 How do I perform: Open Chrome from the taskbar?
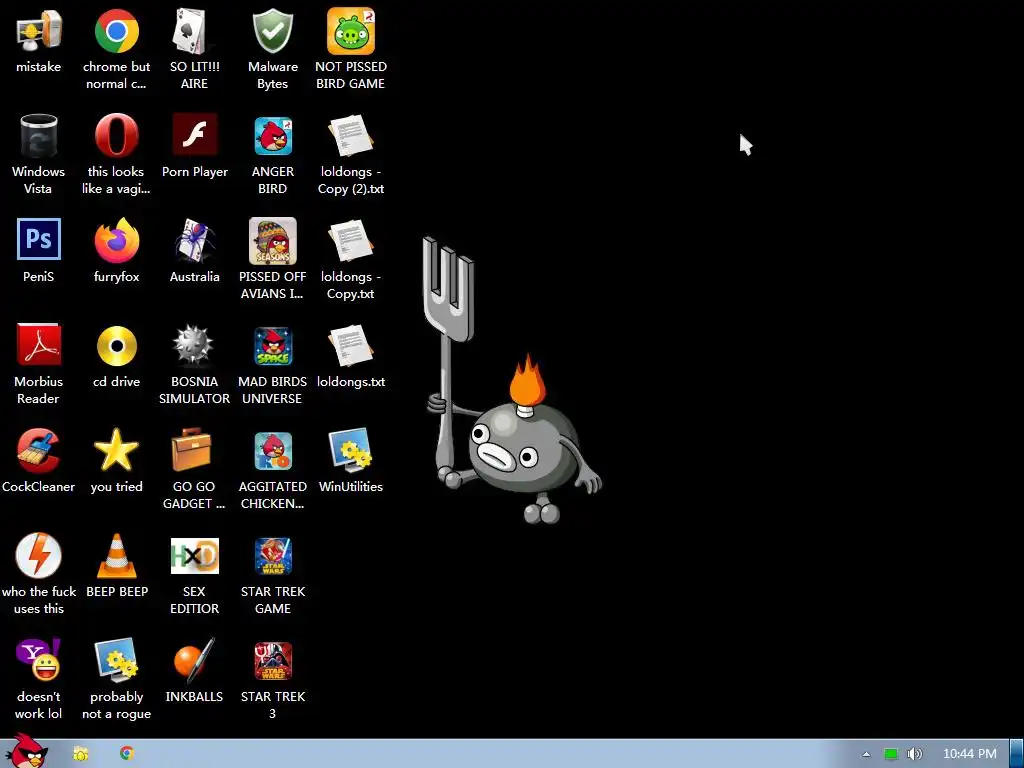[127, 753]
